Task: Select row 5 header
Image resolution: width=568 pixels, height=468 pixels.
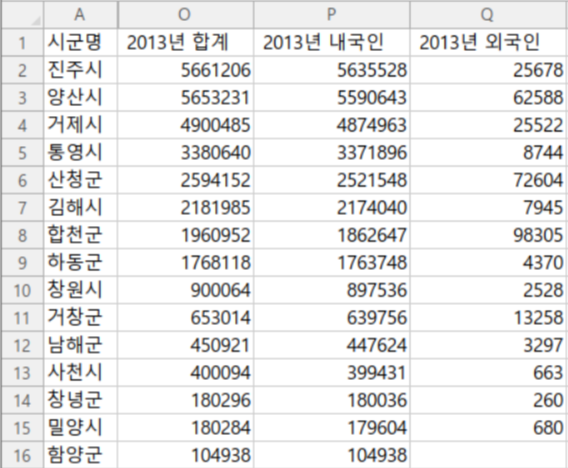Action: click(22, 153)
